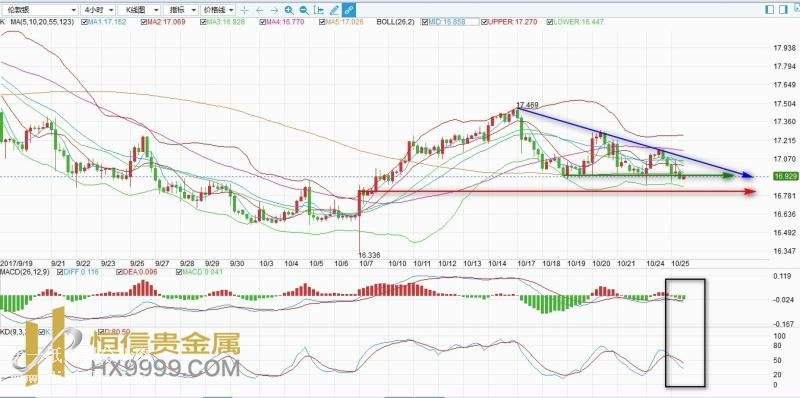The width and height of the screenshot is (800, 398).
Task: Open the 伦敦银 symbol dropdown
Action: coord(39,10)
